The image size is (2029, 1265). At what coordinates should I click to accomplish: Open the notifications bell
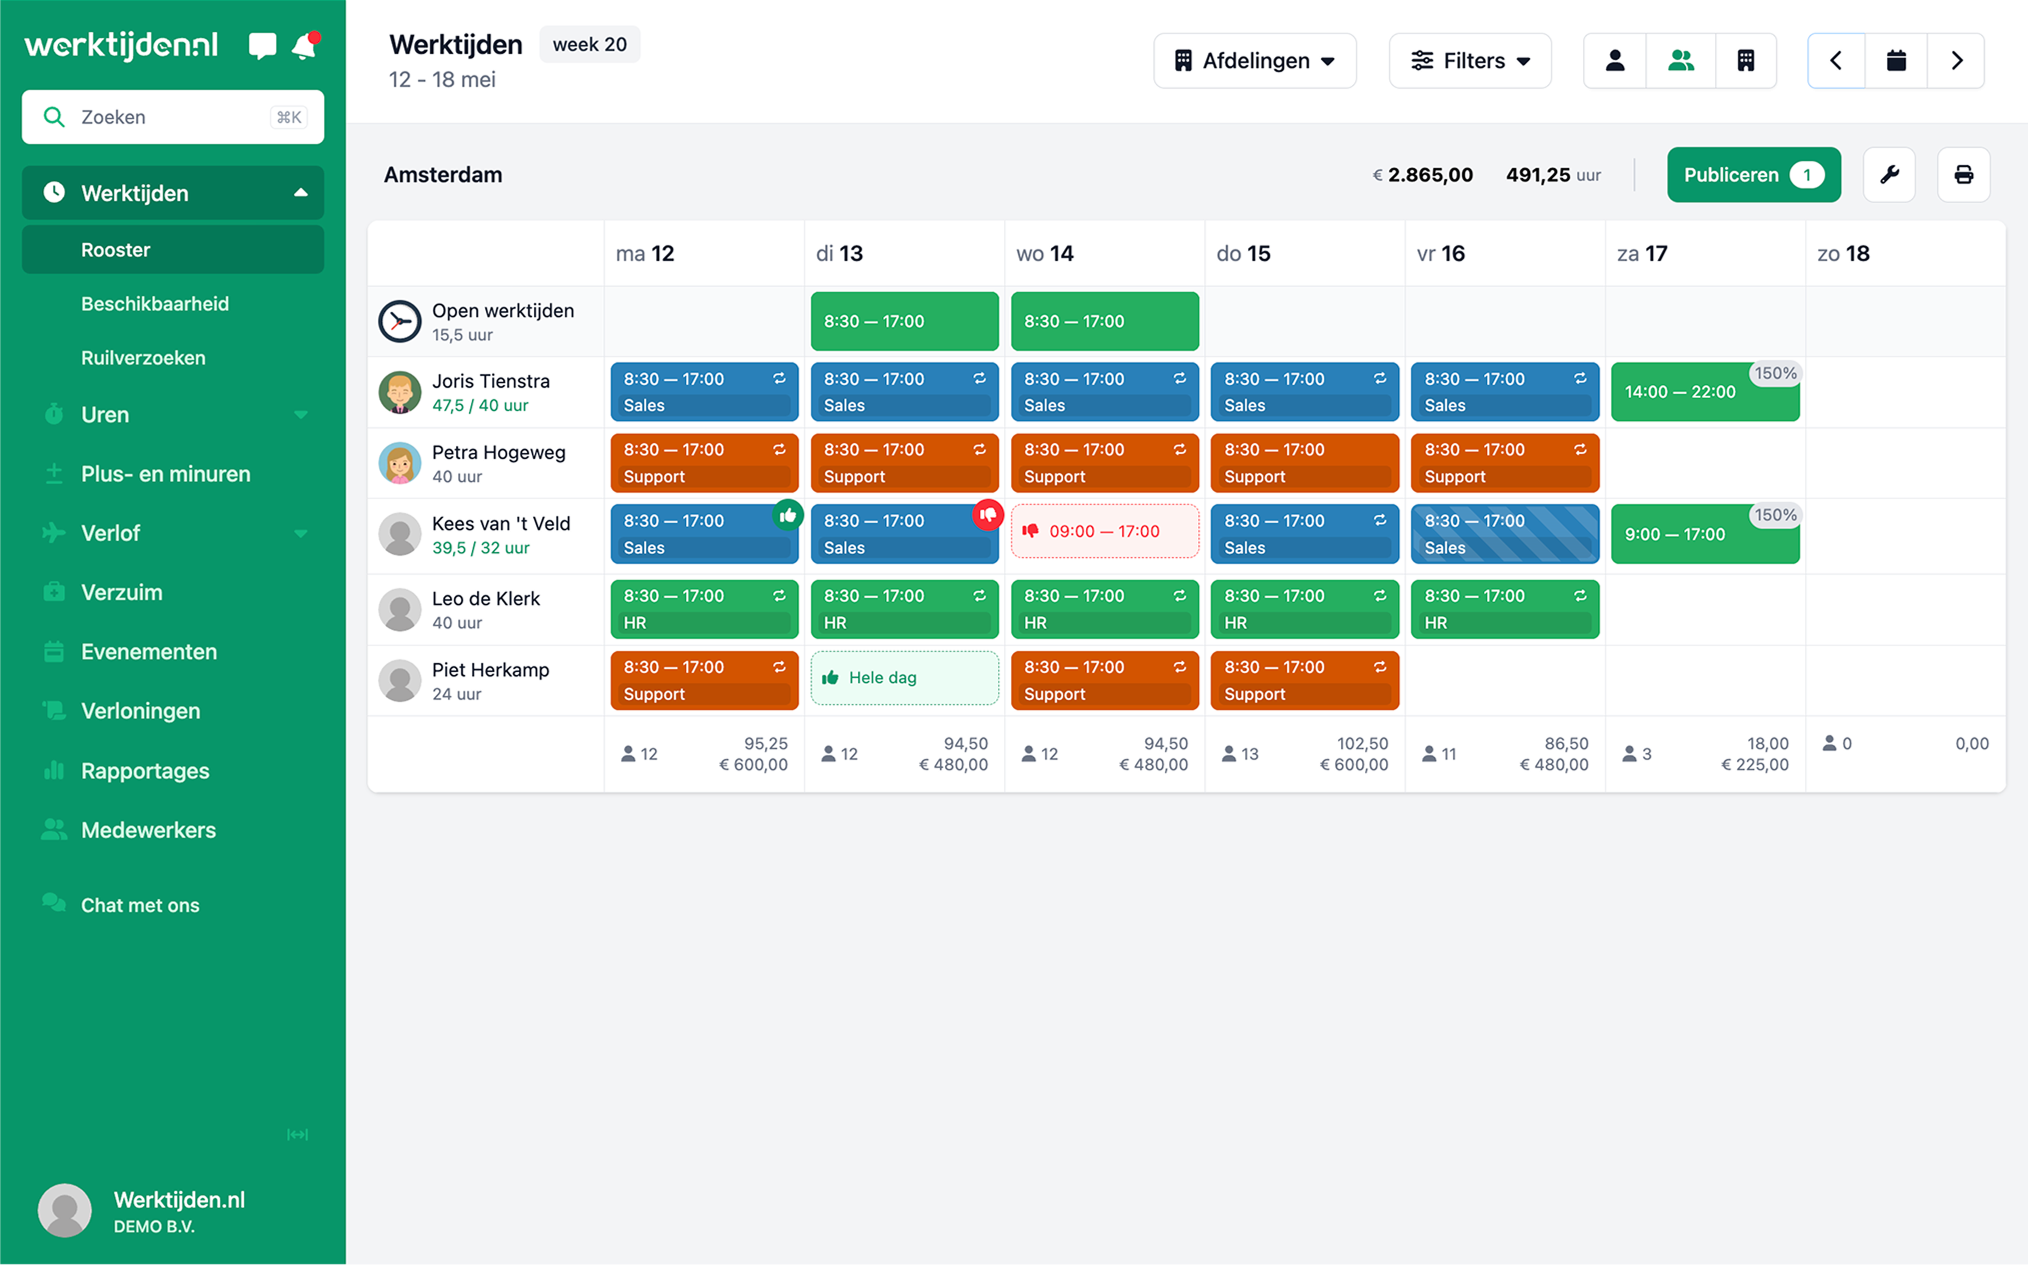[x=304, y=46]
